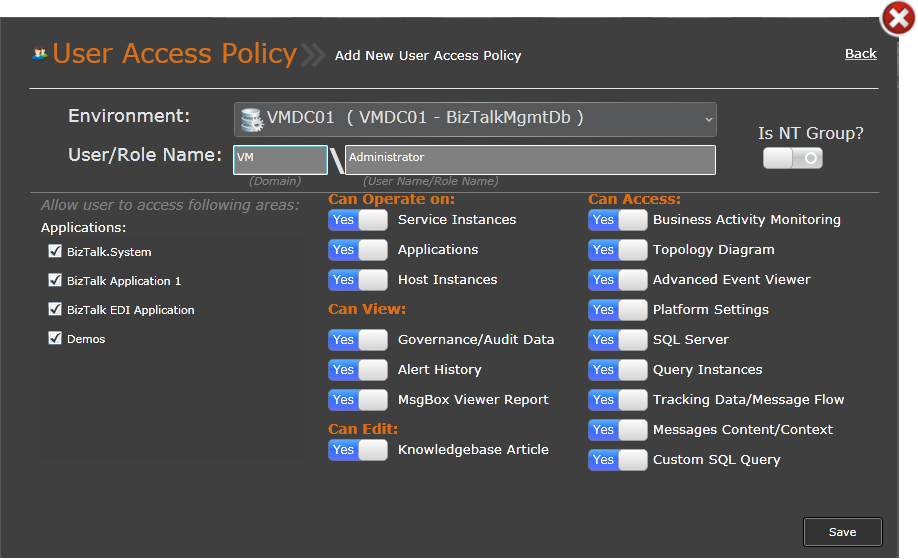Click the double chevron breadcrumb arrow
The width and height of the screenshot is (918, 559).
click(x=313, y=54)
